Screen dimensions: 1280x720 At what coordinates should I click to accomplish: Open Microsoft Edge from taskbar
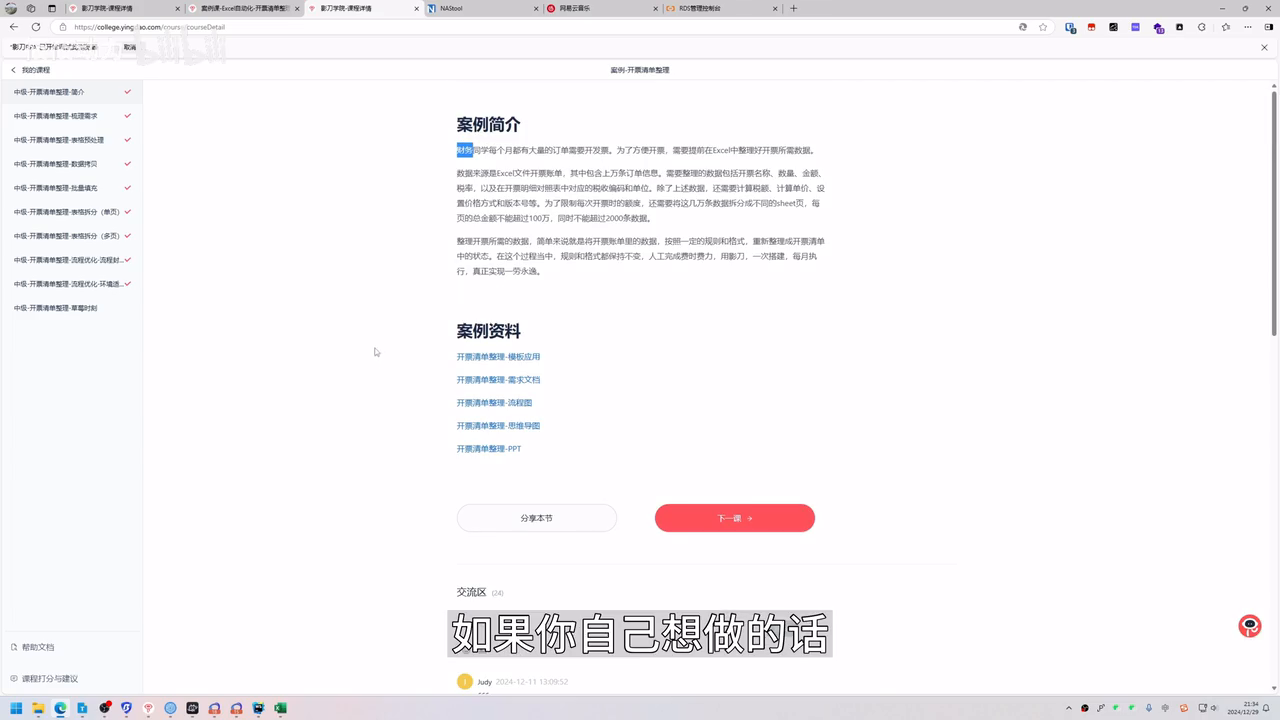point(60,708)
